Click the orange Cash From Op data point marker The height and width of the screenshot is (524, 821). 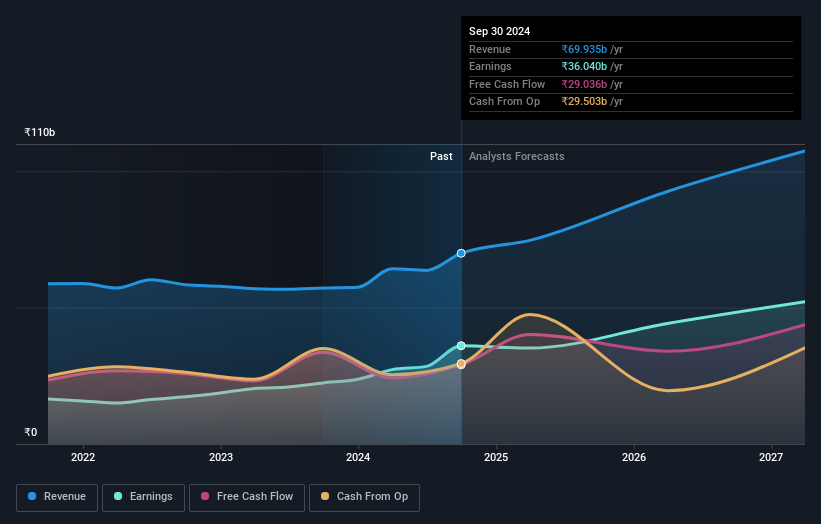[x=461, y=363]
